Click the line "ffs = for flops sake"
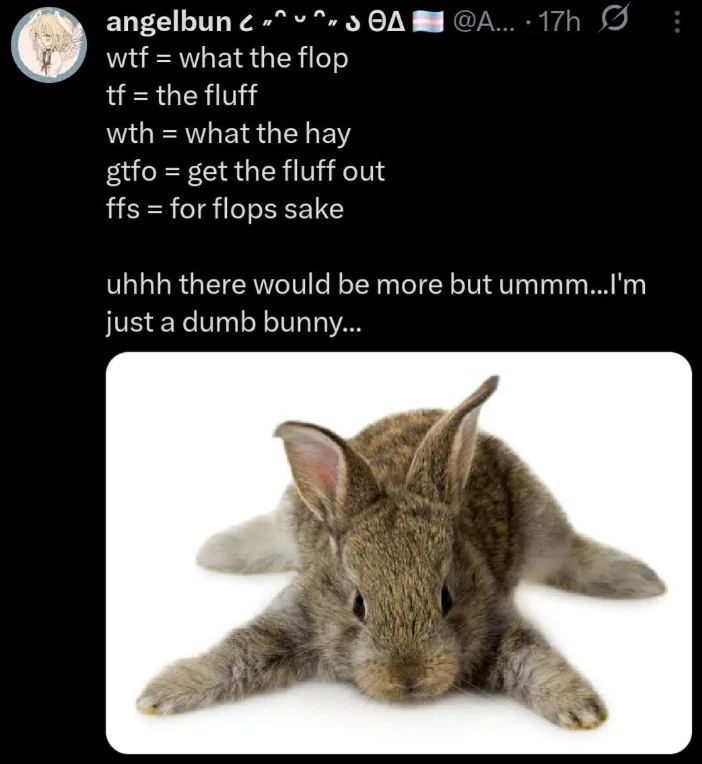The height and width of the screenshot is (764, 702). (224, 209)
